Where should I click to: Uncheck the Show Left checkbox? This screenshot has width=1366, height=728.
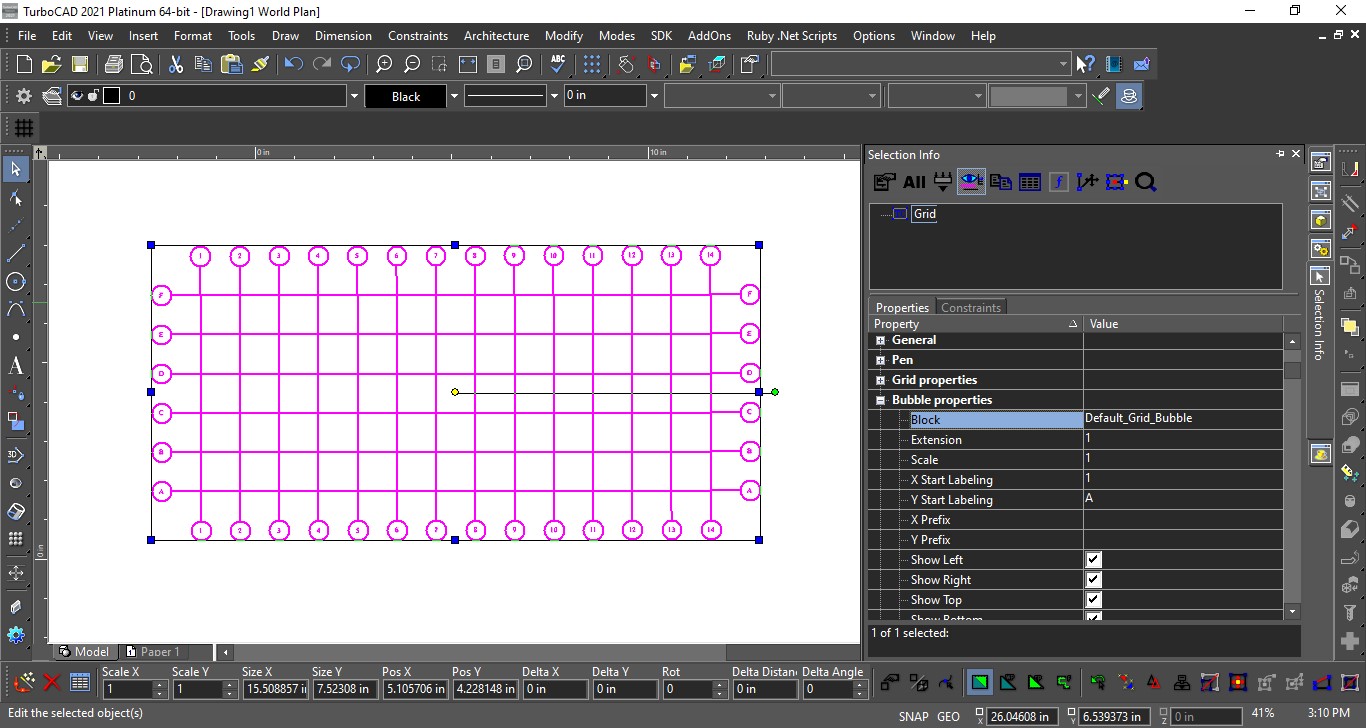click(x=1093, y=560)
